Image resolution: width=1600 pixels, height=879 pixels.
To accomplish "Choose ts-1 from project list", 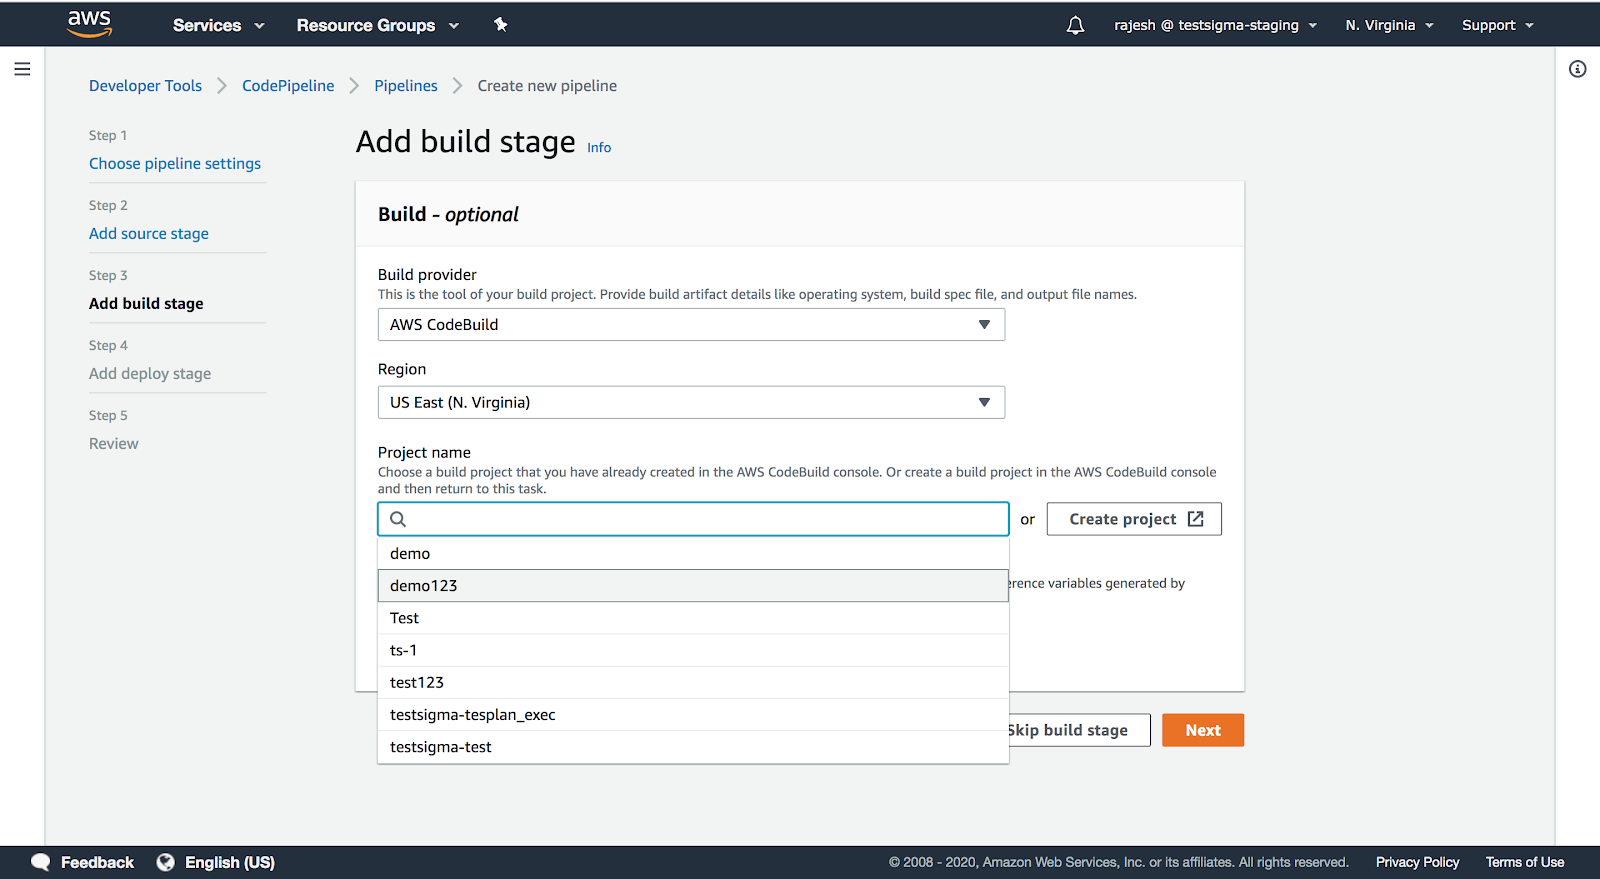I will 693,650.
